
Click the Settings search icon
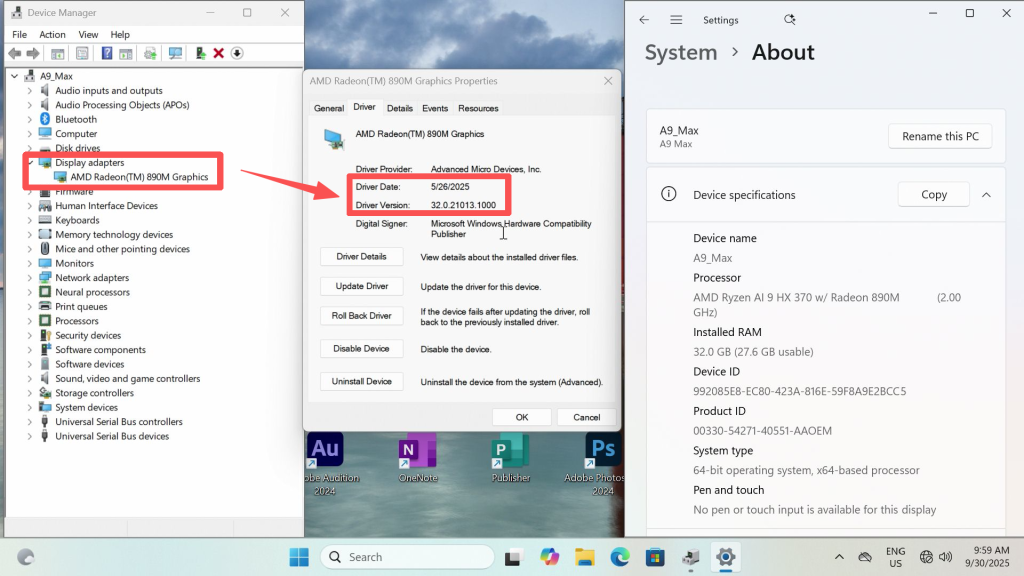790,20
